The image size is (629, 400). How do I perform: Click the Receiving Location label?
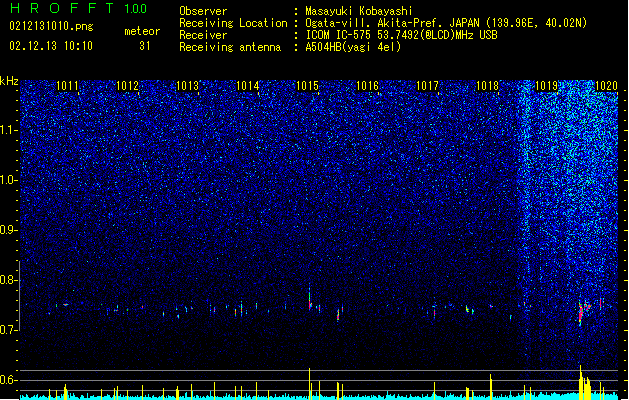click(233, 23)
